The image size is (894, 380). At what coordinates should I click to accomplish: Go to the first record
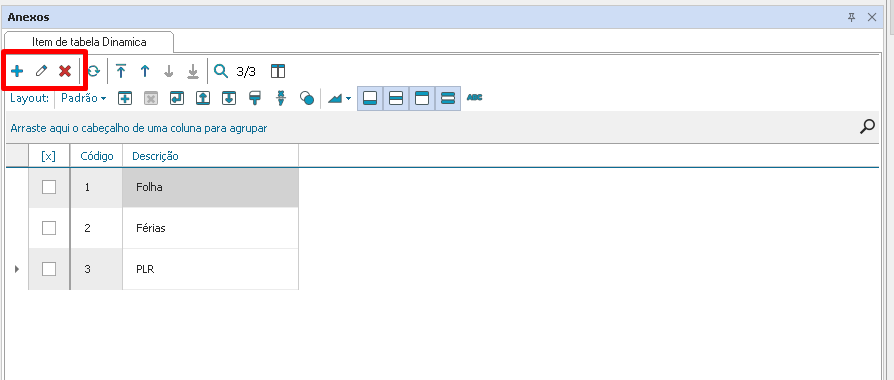(x=121, y=71)
